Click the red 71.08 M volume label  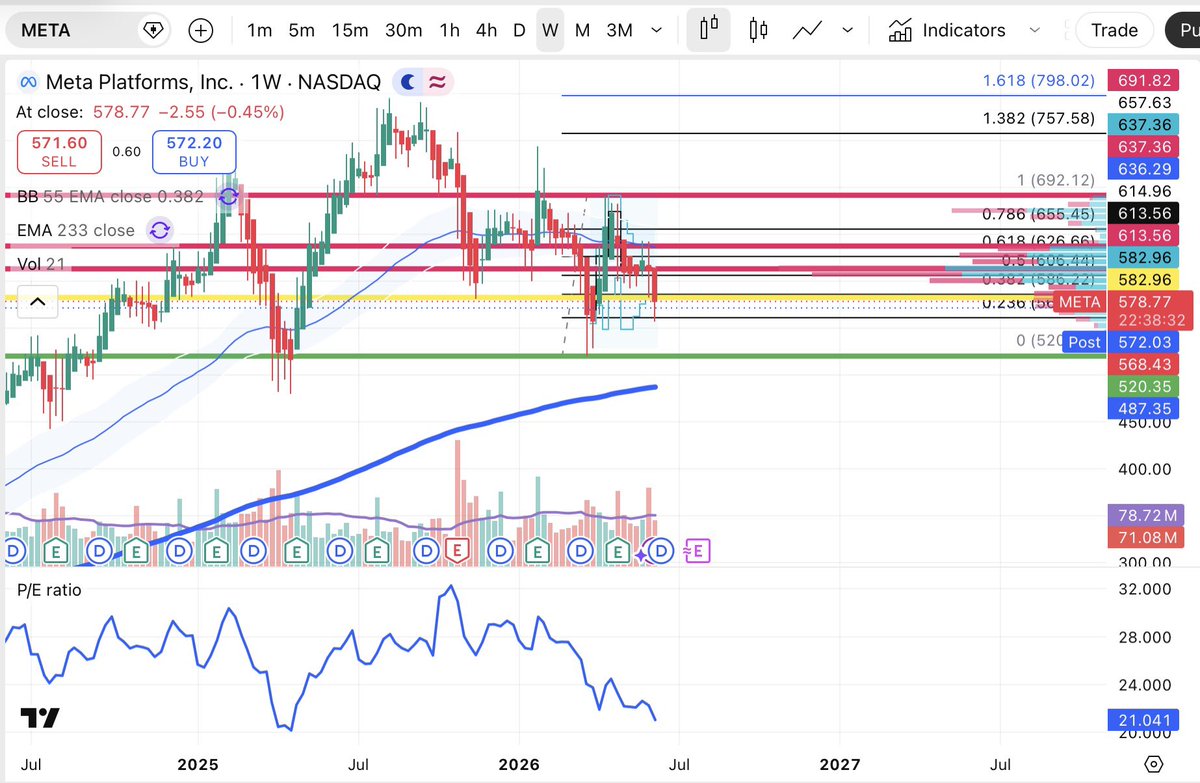pyautogui.click(x=1146, y=538)
